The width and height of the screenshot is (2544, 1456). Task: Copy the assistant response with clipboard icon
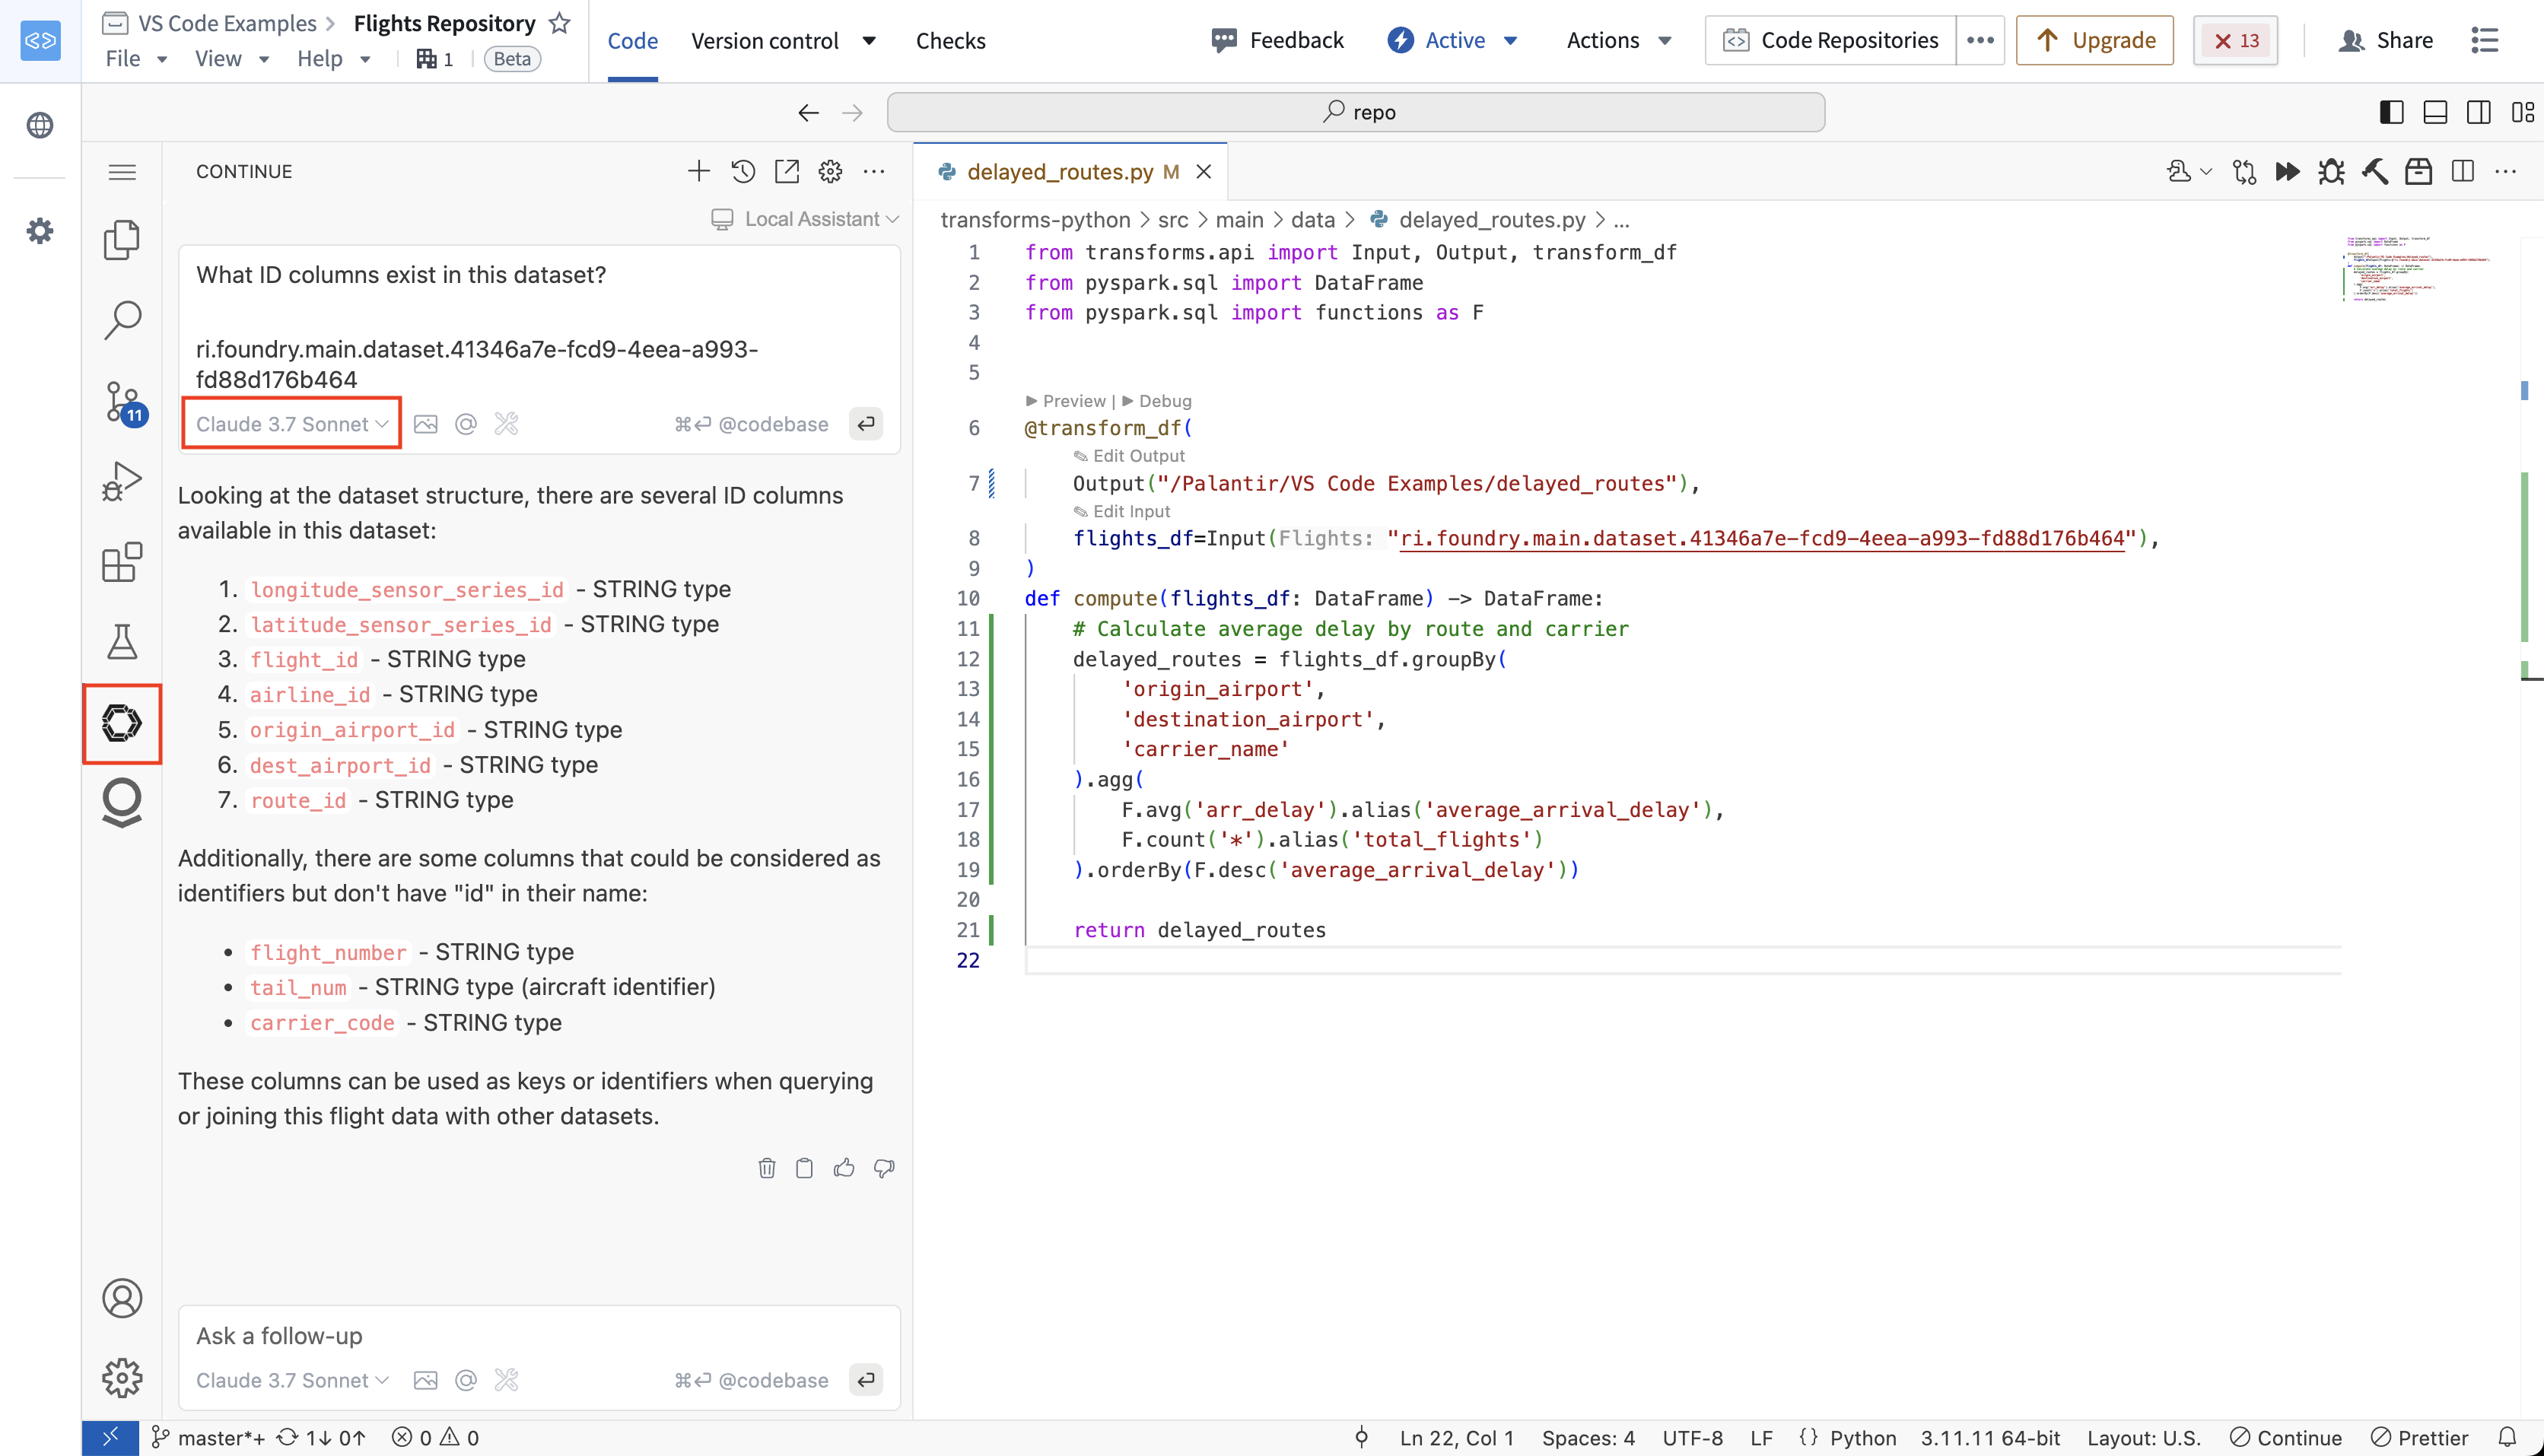click(804, 1168)
